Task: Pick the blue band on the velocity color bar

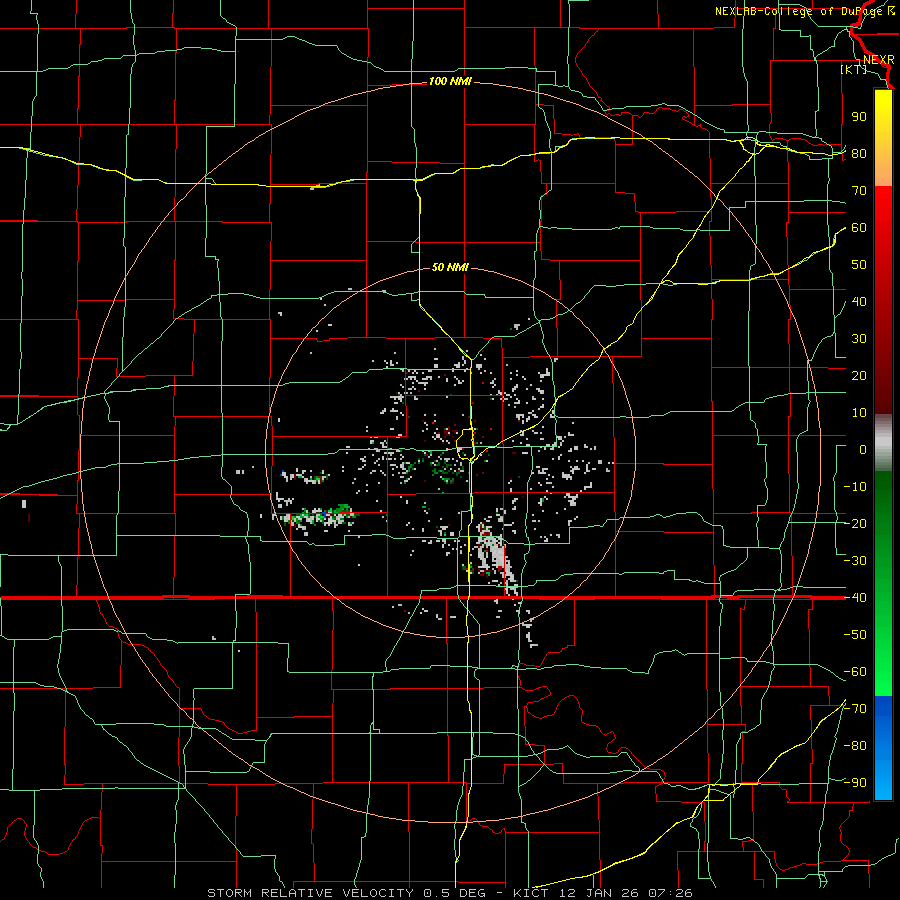Action: point(883,748)
